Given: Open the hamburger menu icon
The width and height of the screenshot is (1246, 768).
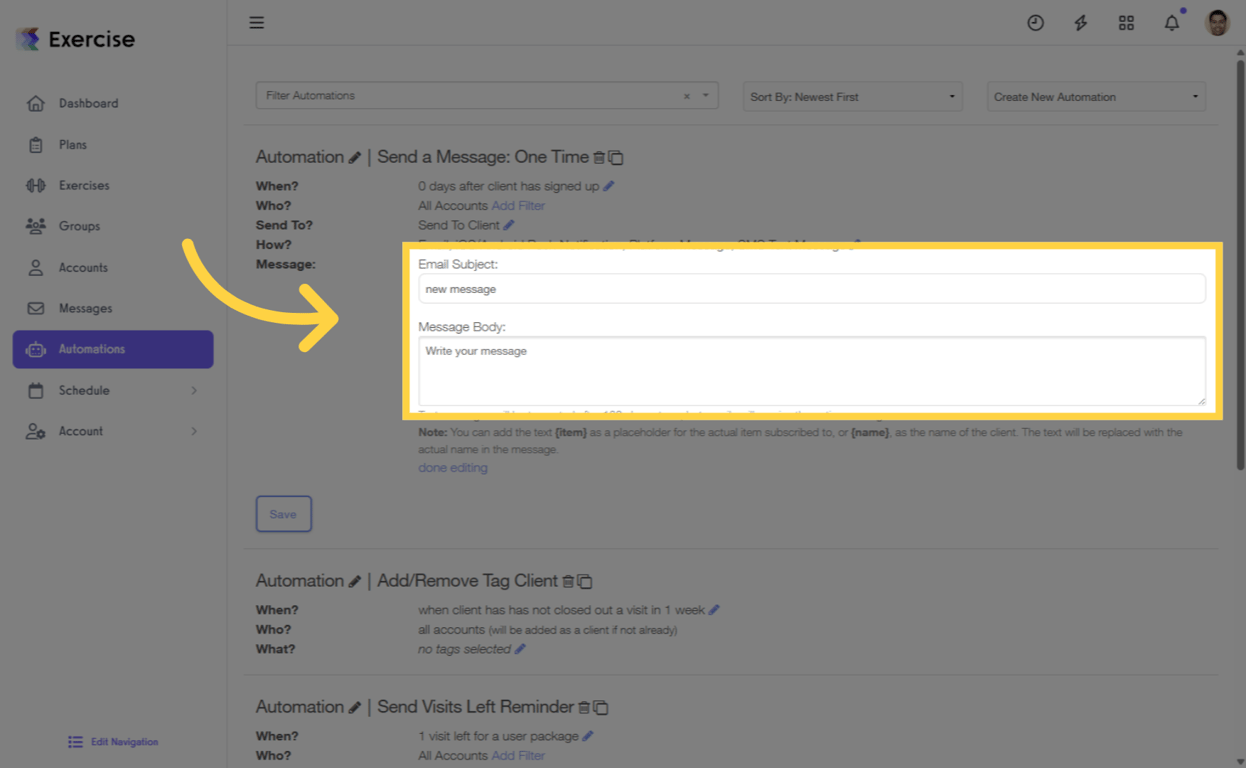Looking at the screenshot, I should pyautogui.click(x=257, y=22).
